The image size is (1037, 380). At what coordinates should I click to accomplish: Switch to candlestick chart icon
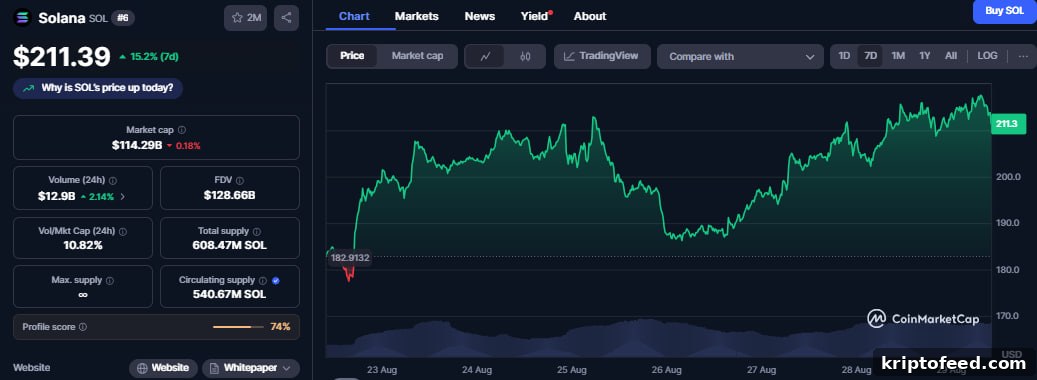[525, 56]
